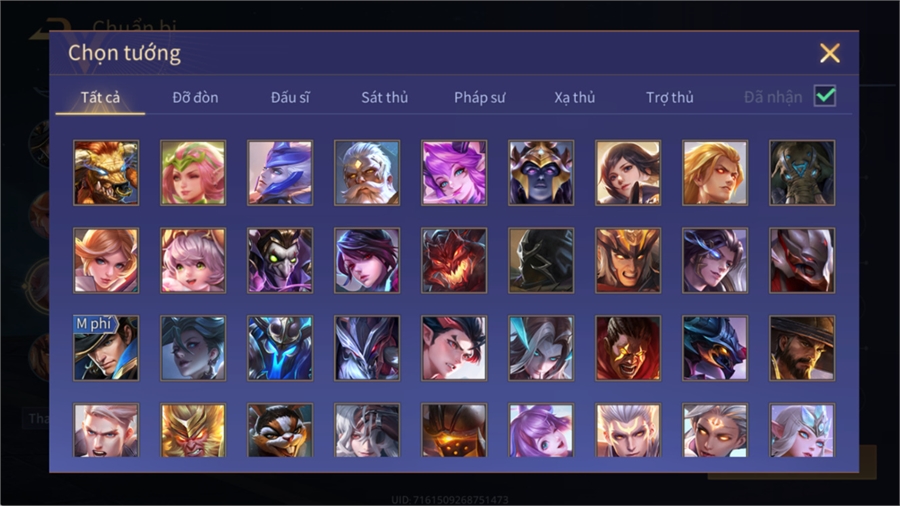
Task: Switch to the "Đỡ đòn" tab
Action: tap(195, 98)
